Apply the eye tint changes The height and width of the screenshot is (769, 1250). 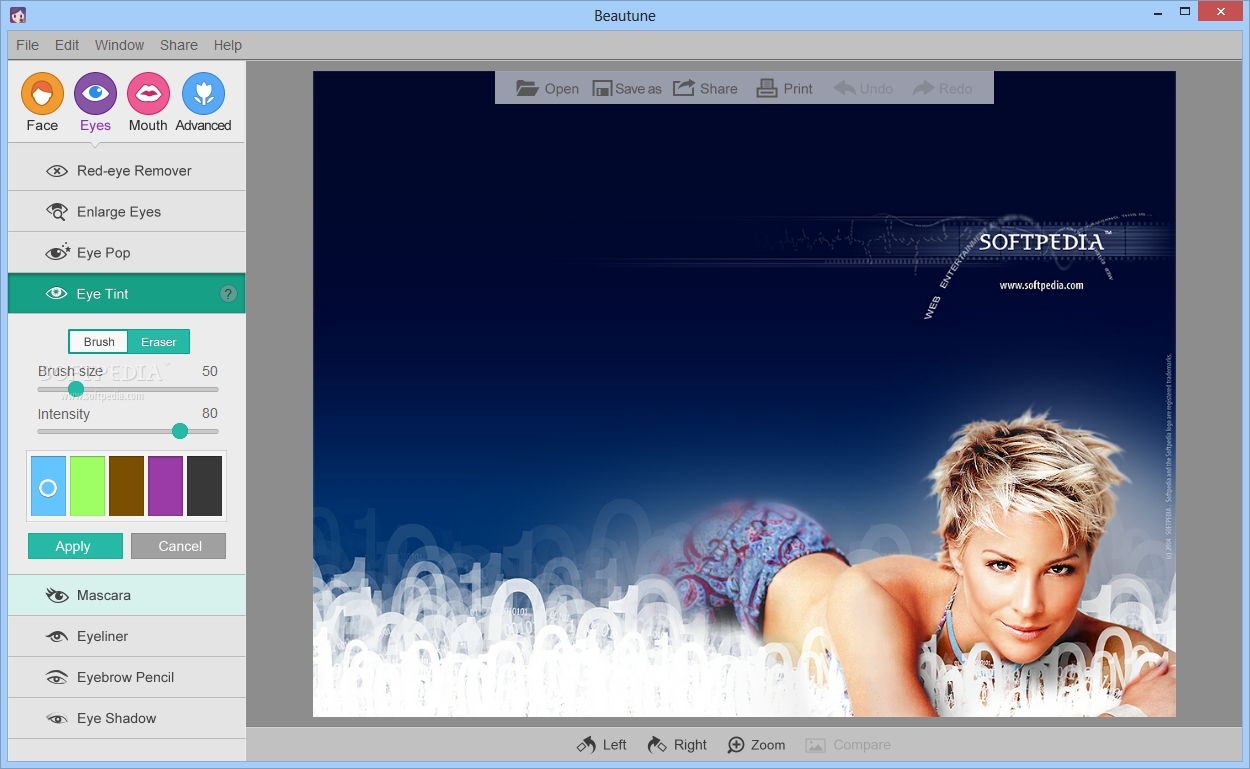75,546
